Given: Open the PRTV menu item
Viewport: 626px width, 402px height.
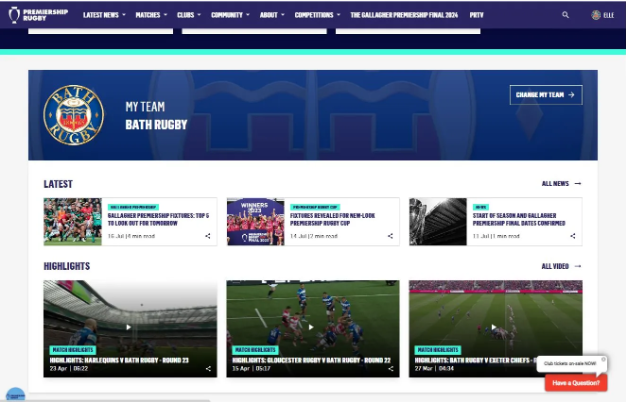Looking at the screenshot, I should (476, 15).
